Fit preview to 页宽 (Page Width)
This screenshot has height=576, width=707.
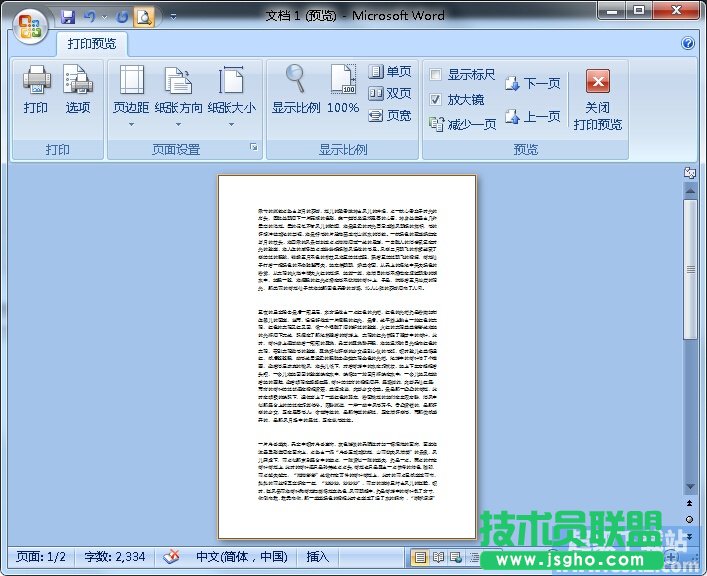[390, 115]
